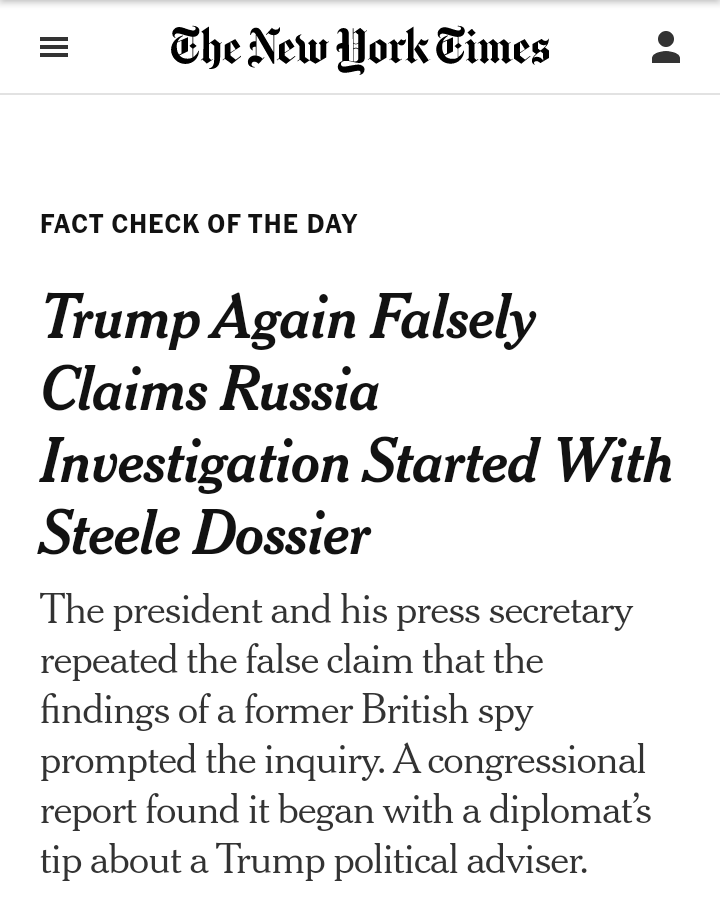The image size is (720, 900).
Task: Click the word "Dossier" in the headline
Action: click(x=281, y=534)
